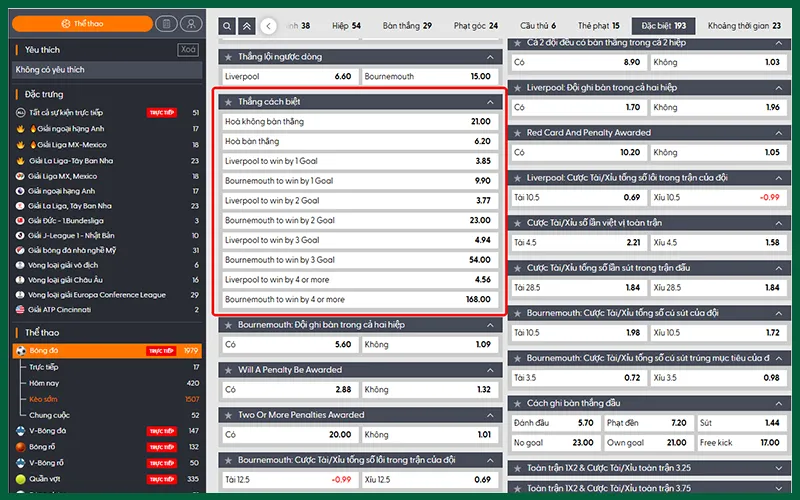This screenshot has width=800, height=500.
Task: Pick Free kick at 17.00
Action: pyautogui.click(x=741, y=443)
